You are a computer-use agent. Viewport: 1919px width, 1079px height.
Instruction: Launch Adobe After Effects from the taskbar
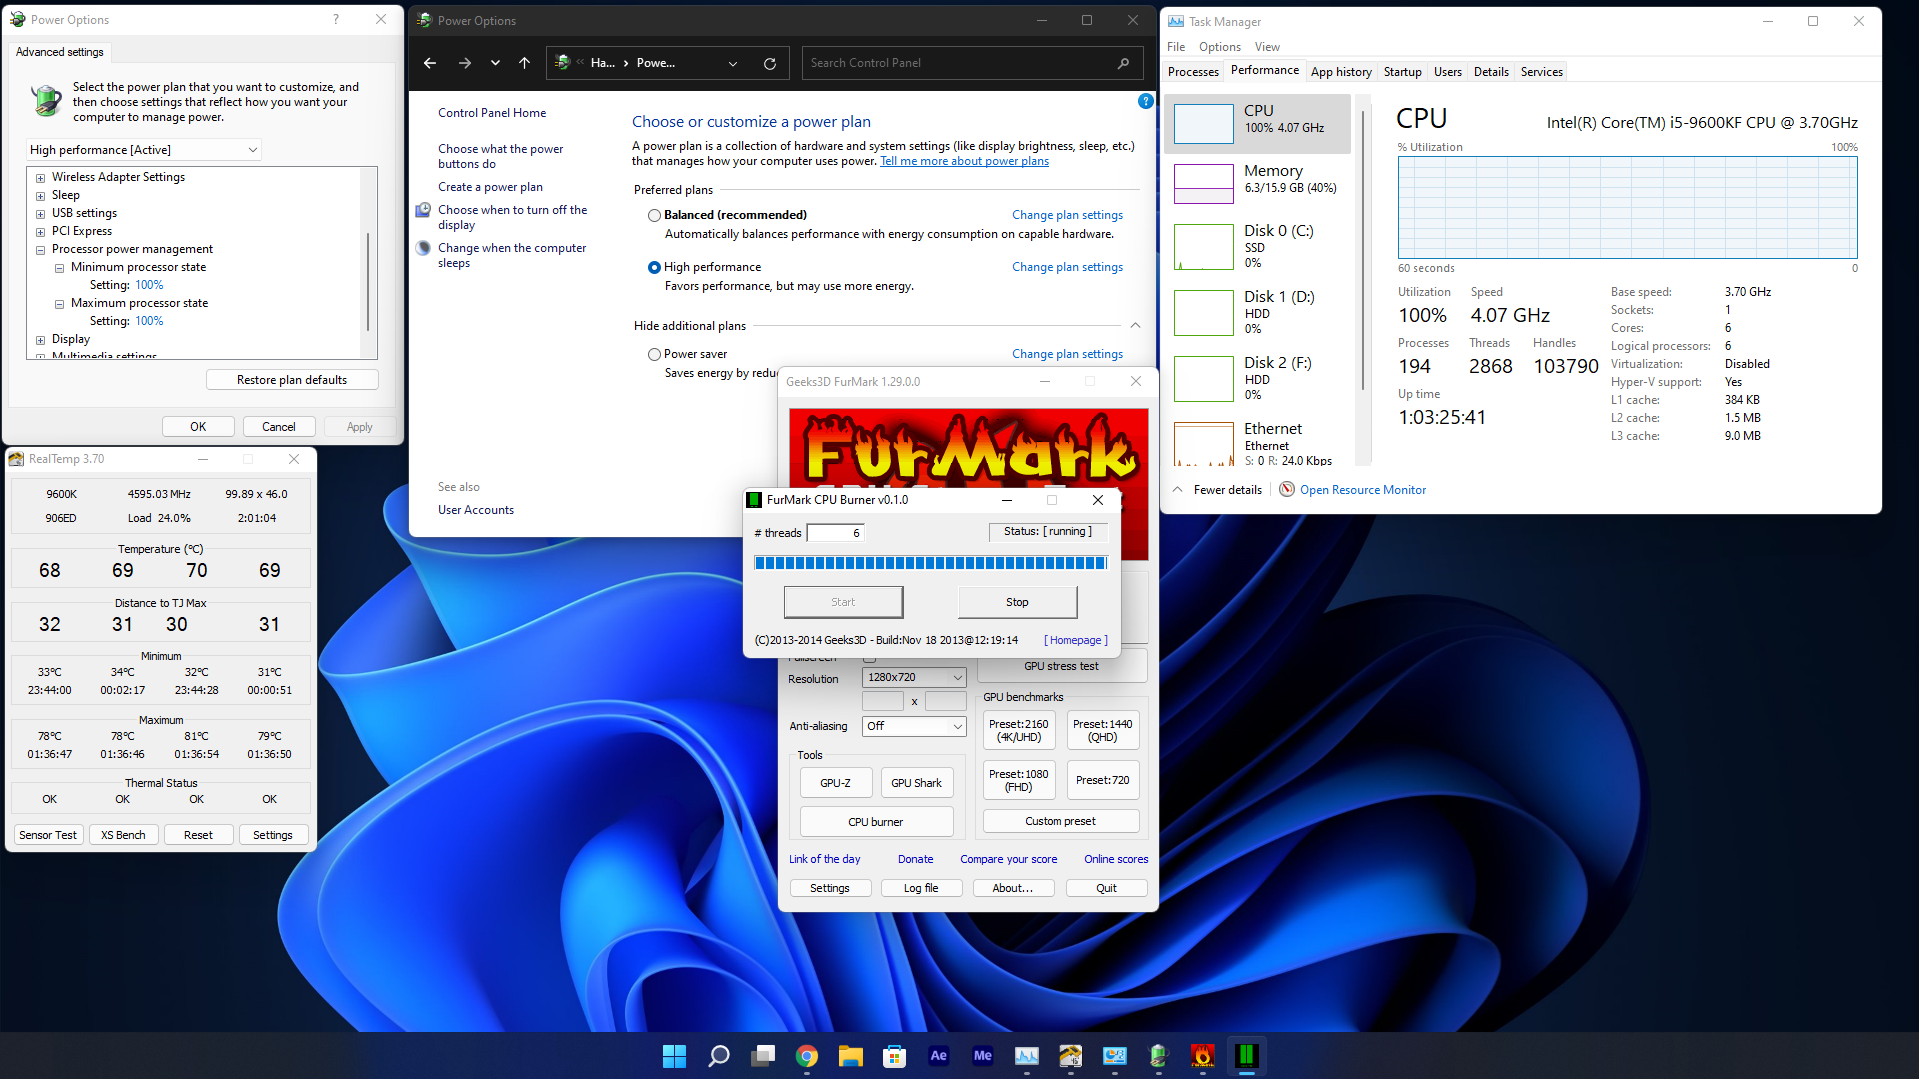click(x=938, y=1055)
